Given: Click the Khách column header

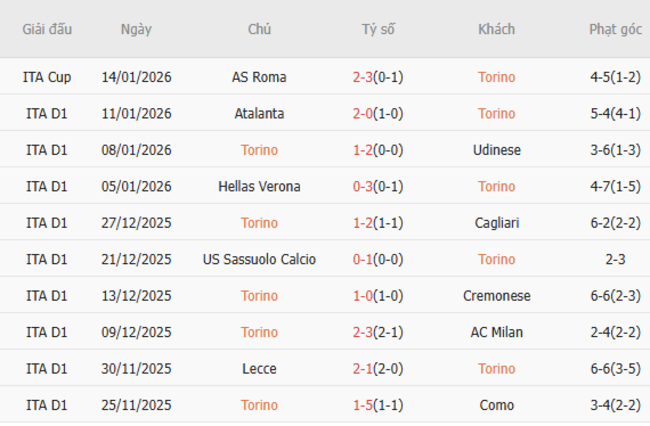Looking at the screenshot, I should (496, 29).
